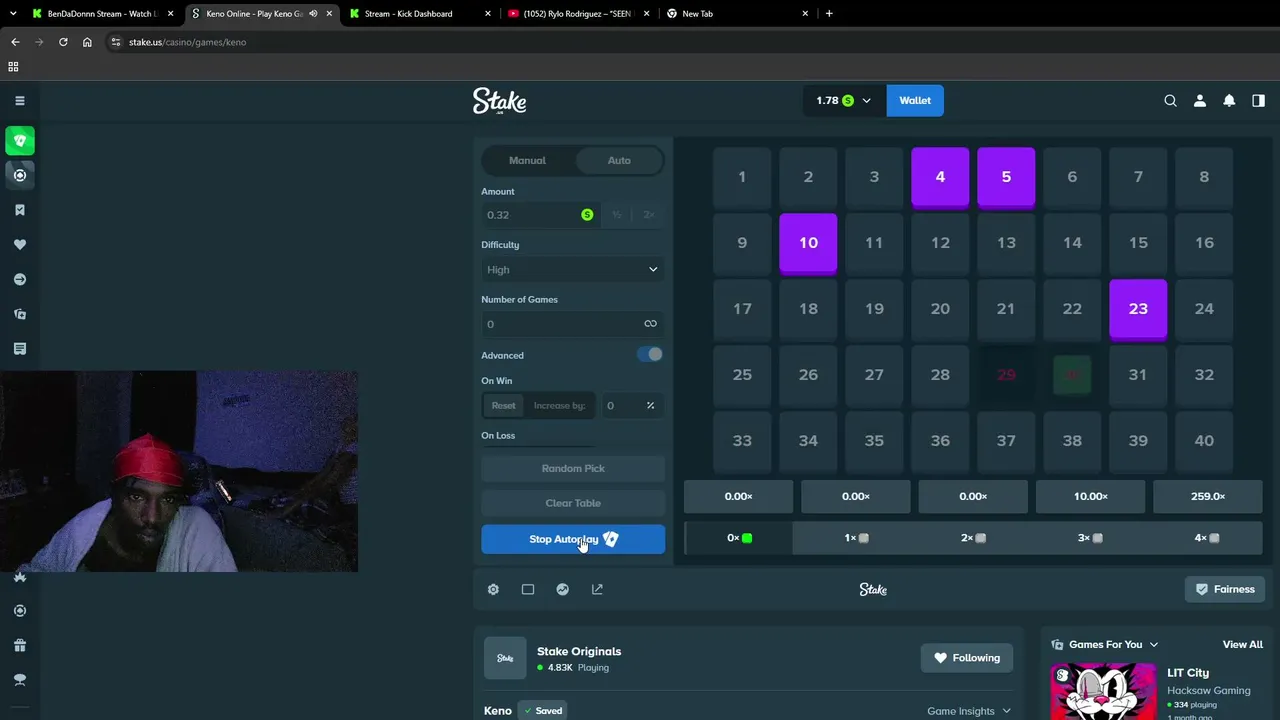Select Keno tile number 36
The image size is (1280, 720).
[x=940, y=441]
